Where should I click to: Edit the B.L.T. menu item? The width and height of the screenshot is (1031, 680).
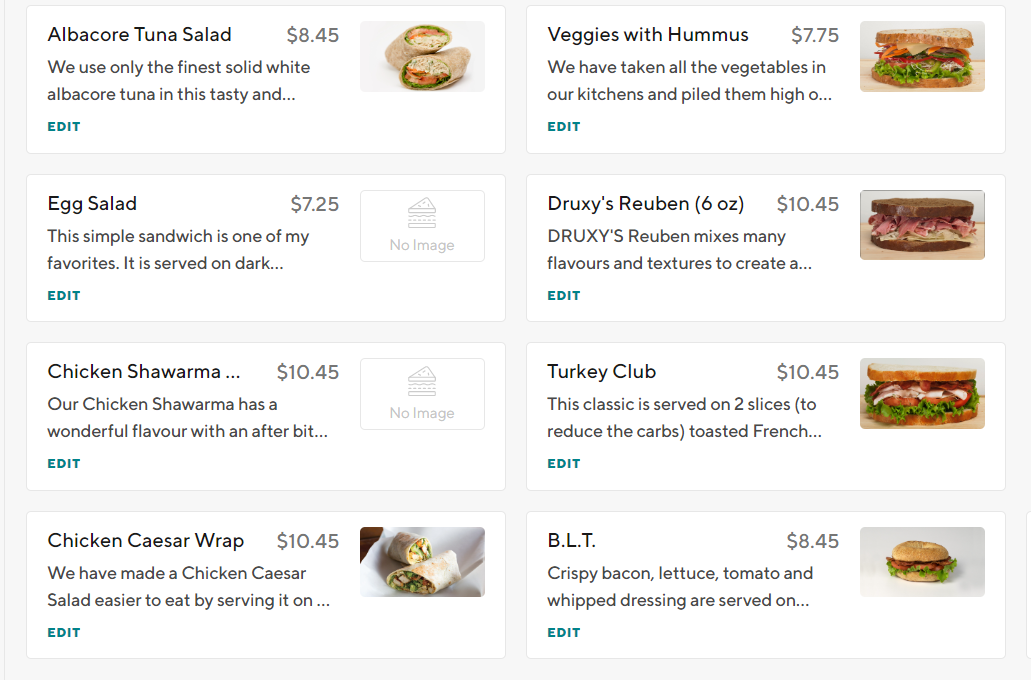coord(564,633)
